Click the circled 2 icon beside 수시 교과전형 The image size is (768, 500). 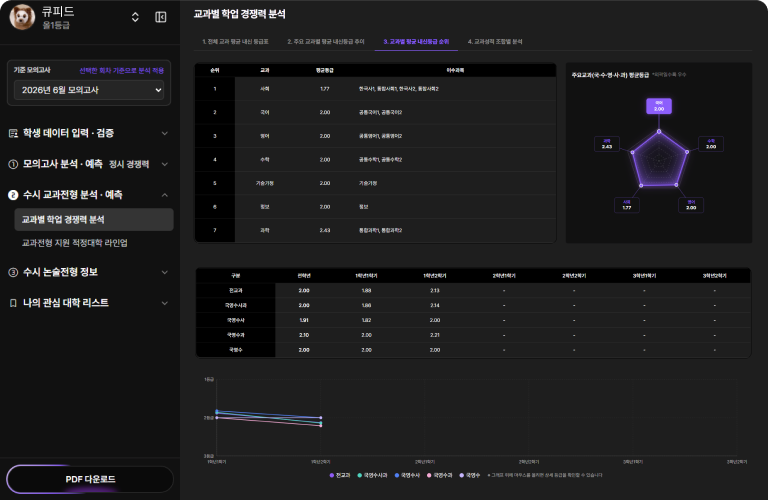tap(13, 195)
